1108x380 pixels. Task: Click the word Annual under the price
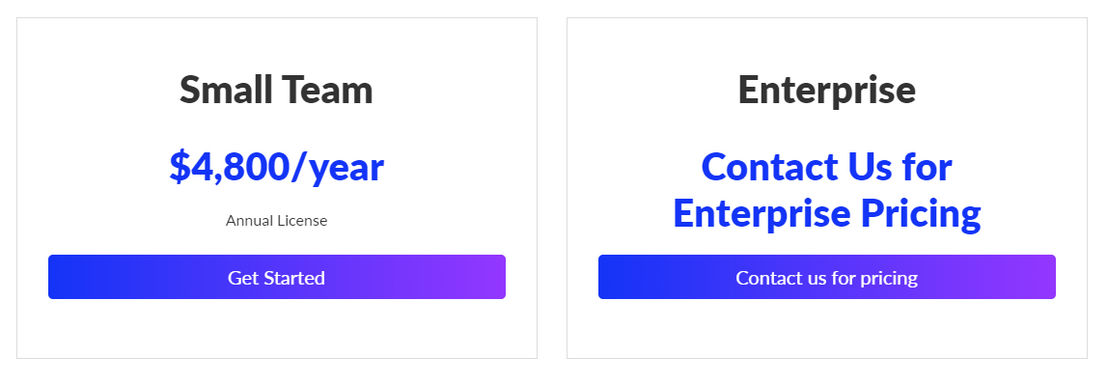[x=249, y=220]
